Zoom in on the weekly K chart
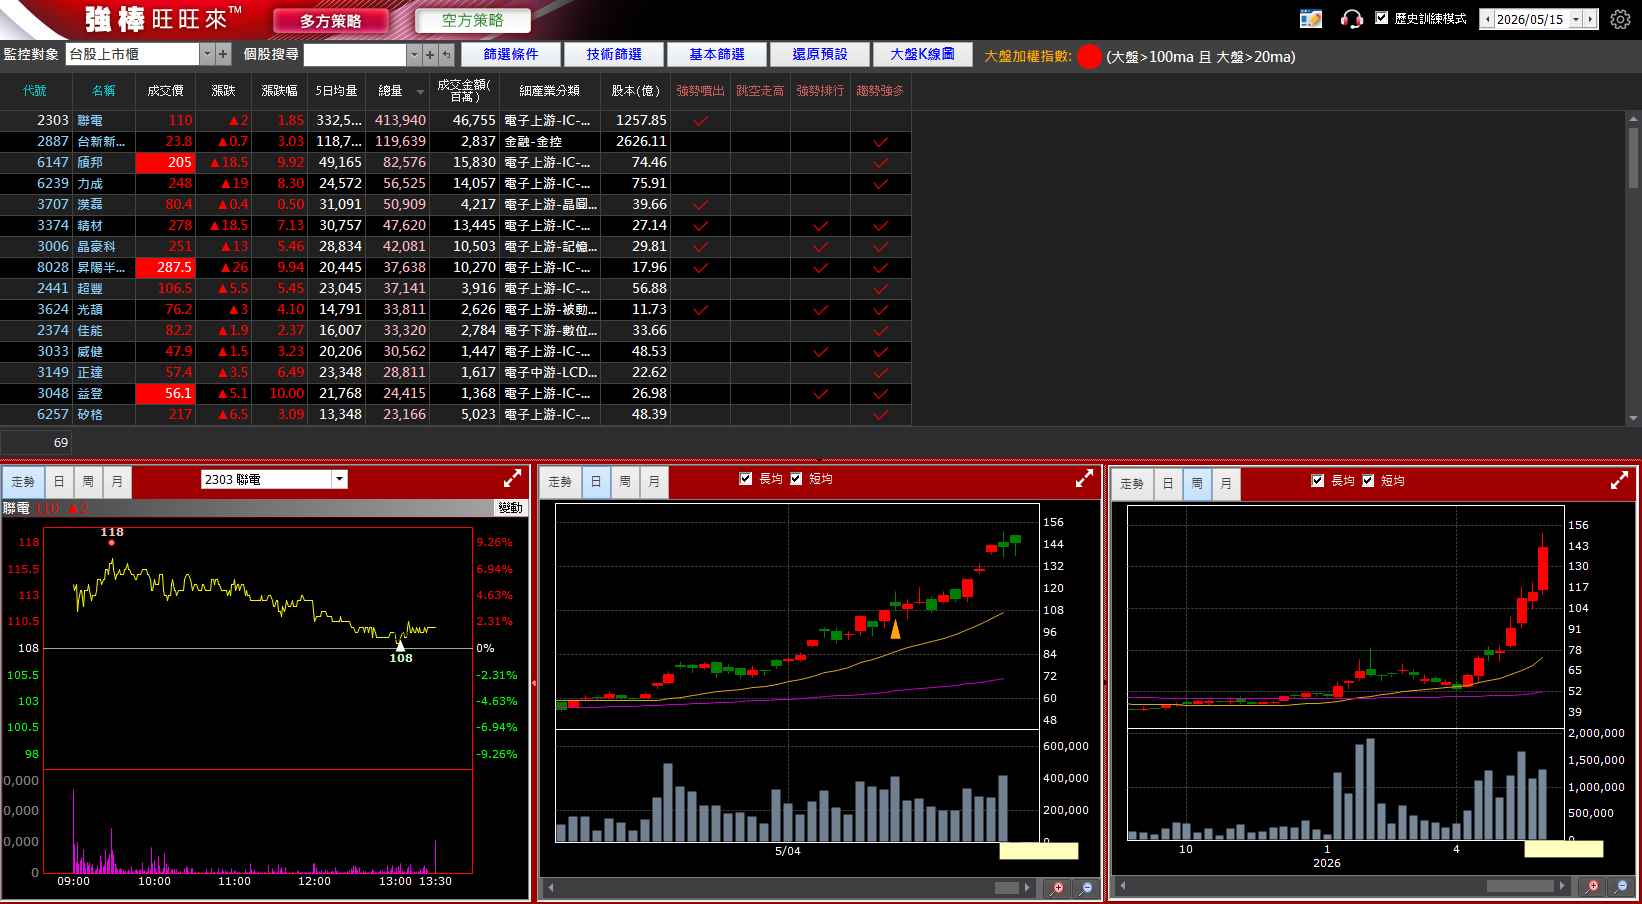This screenshot has height=904, width=1642. click(x=1593, y=886)
